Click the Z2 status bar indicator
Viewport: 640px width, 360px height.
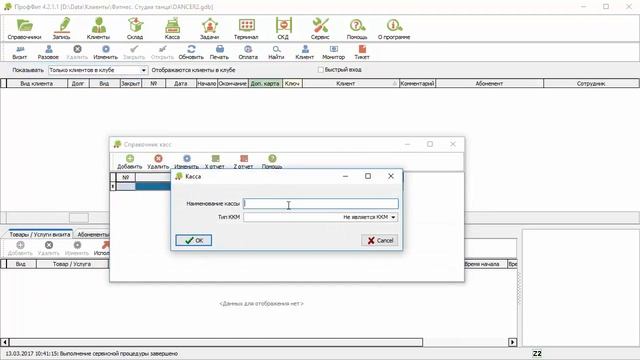click(537, 353)
